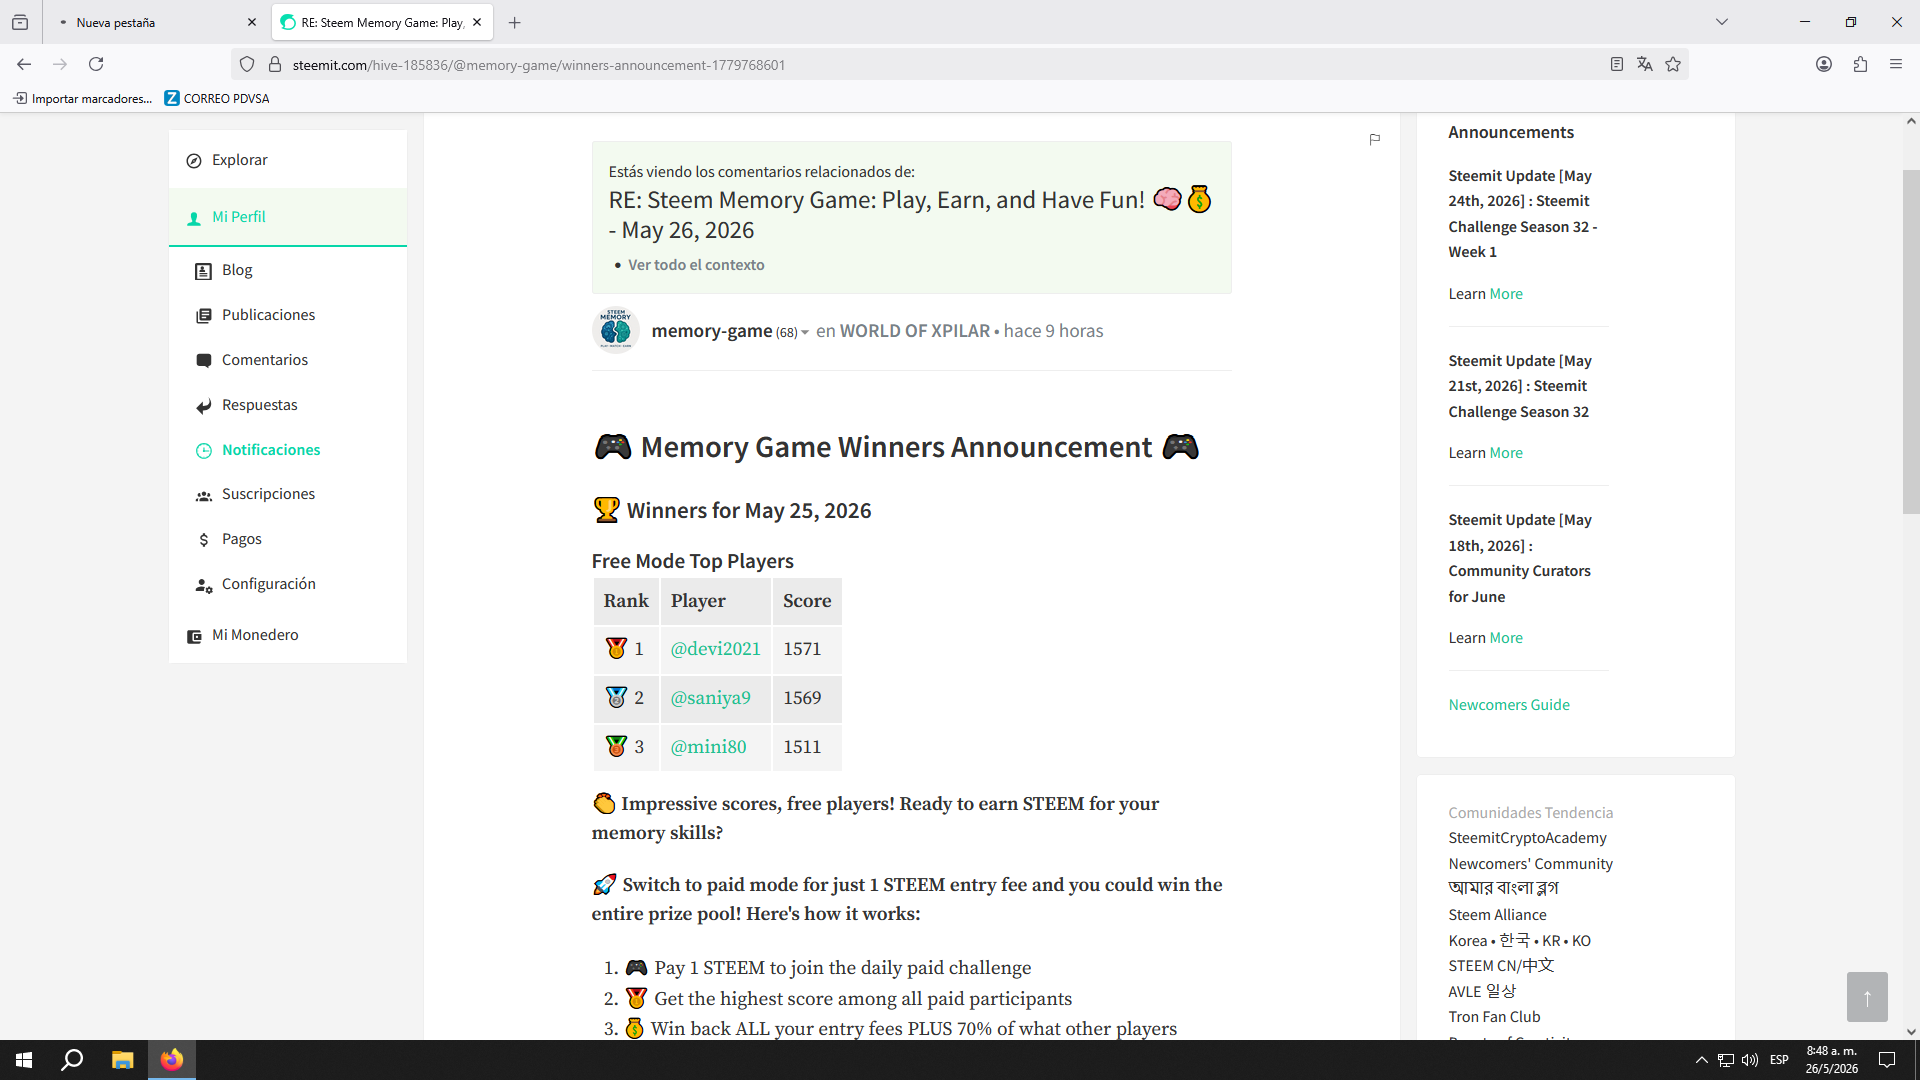Open the memory-game author profile link
Screen dimensions: 1920x1080
click(x=712, y=331)
